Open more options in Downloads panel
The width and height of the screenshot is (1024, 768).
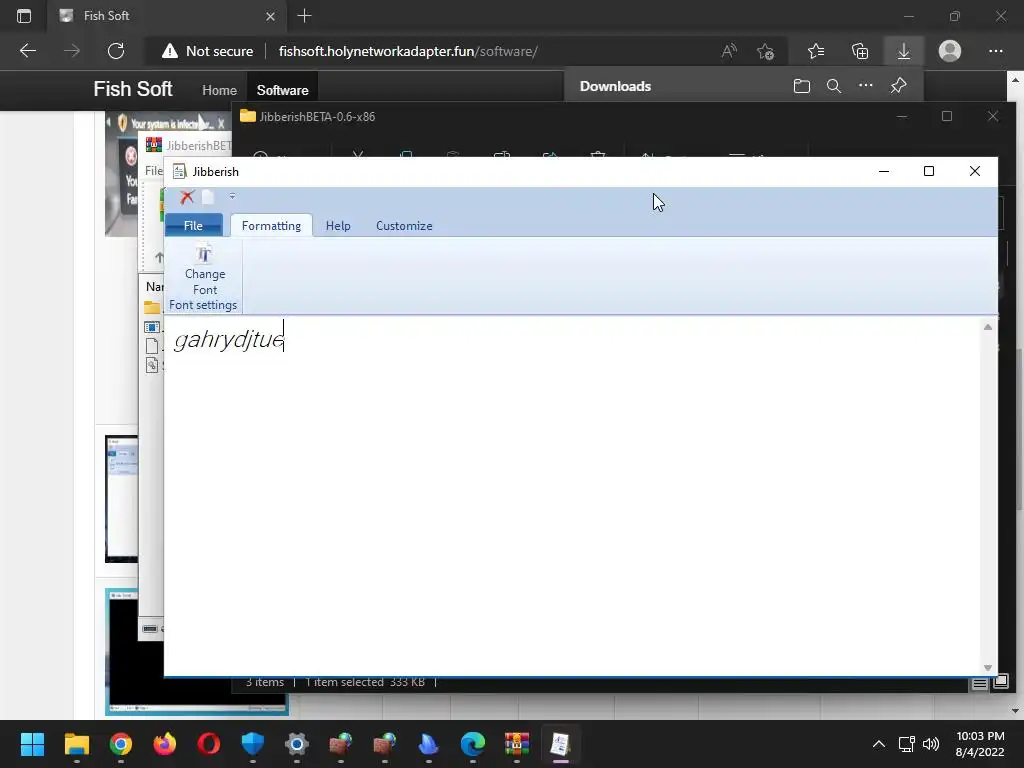865,86
